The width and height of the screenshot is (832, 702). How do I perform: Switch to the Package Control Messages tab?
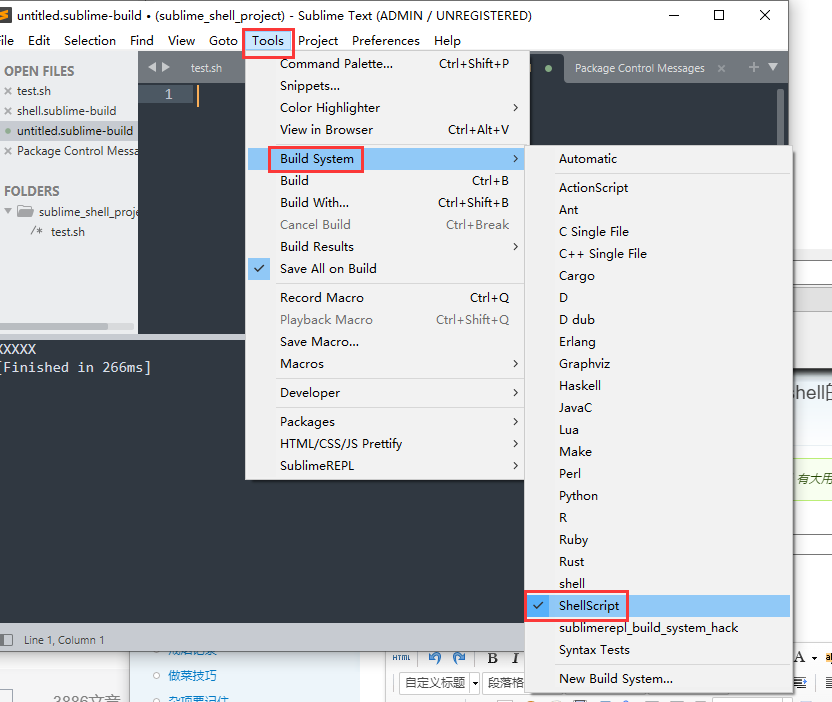coord(639,68)
